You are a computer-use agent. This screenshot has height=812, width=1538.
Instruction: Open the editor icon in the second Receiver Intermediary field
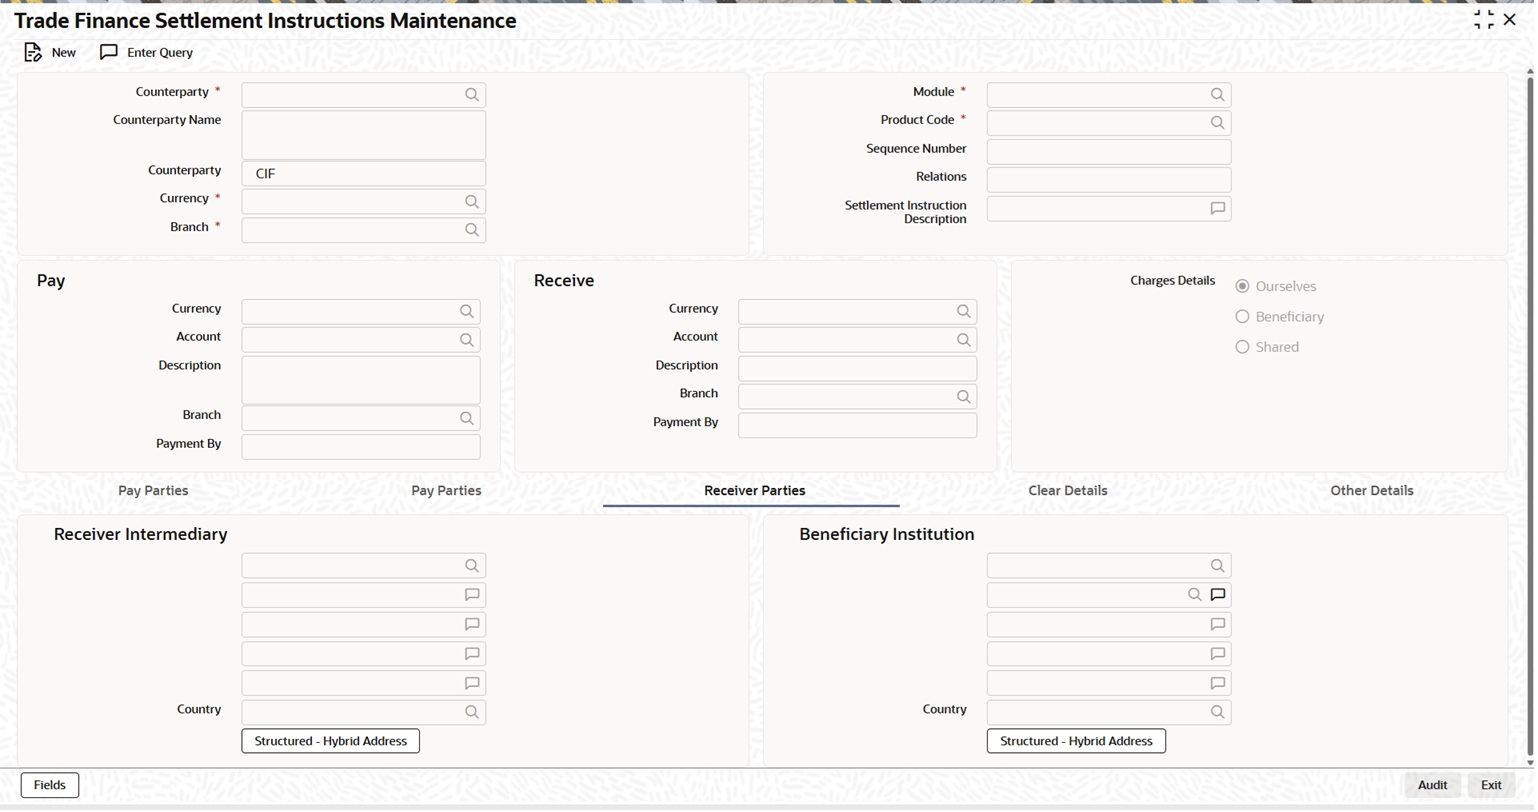[472, 595]
